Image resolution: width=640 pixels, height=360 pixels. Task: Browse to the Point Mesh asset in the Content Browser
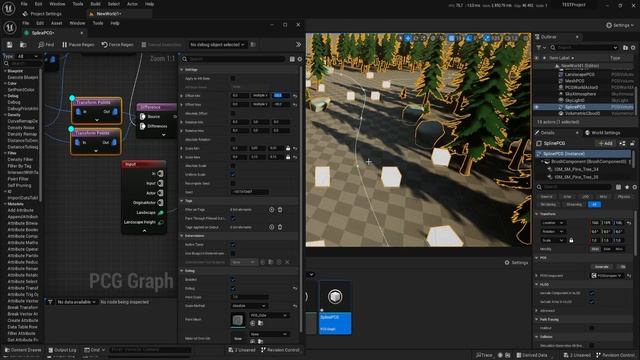click(260, 323)
